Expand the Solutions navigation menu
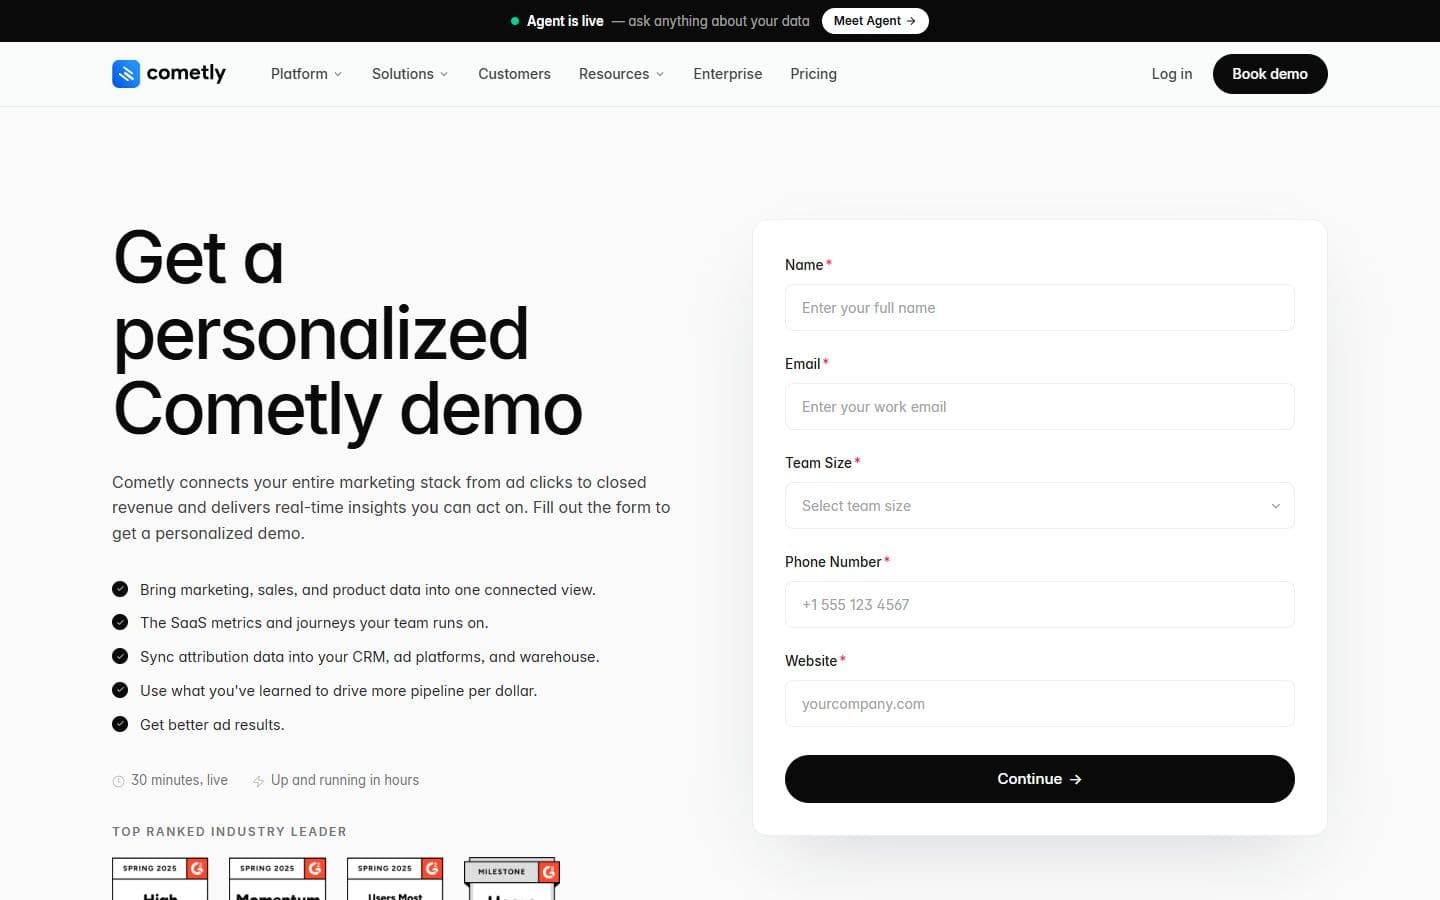Image resolution: width=1440 pixels, height=900 pixels. click(410, 74)
